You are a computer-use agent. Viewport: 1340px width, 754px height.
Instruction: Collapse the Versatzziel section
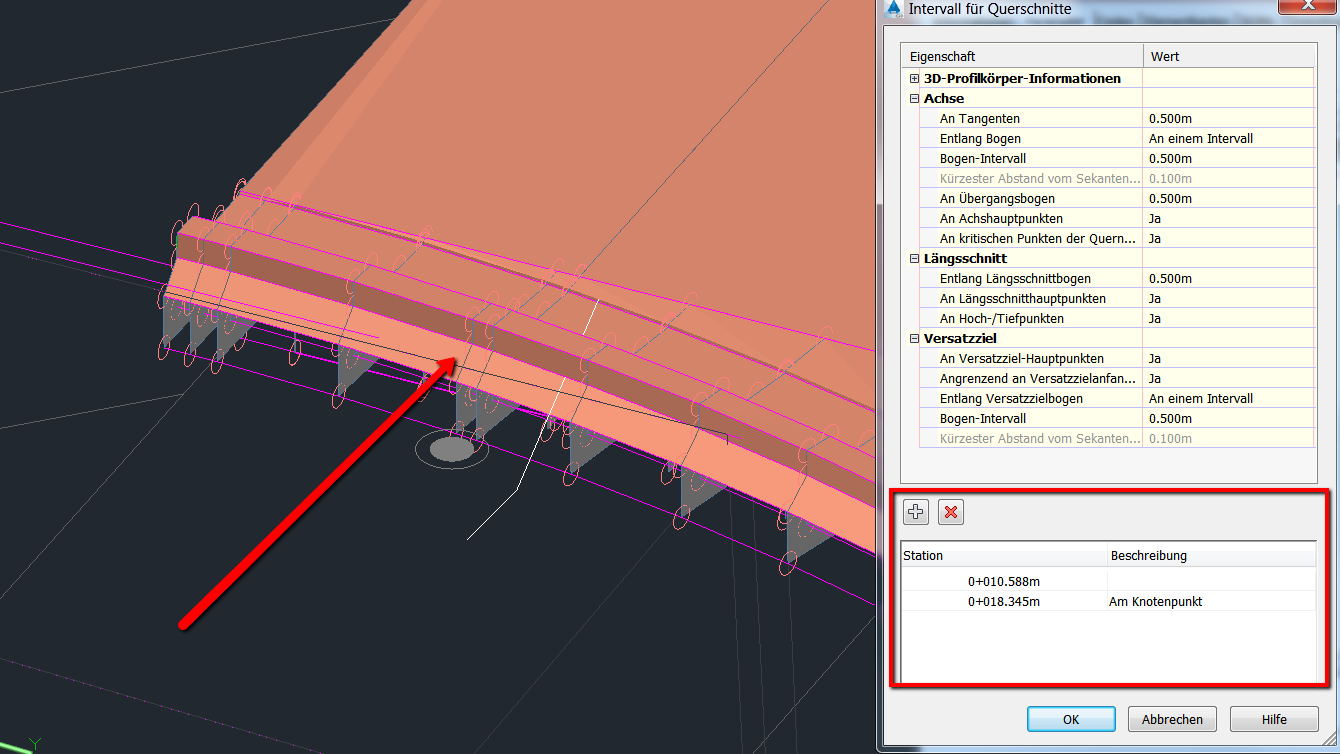coord(913,338)
